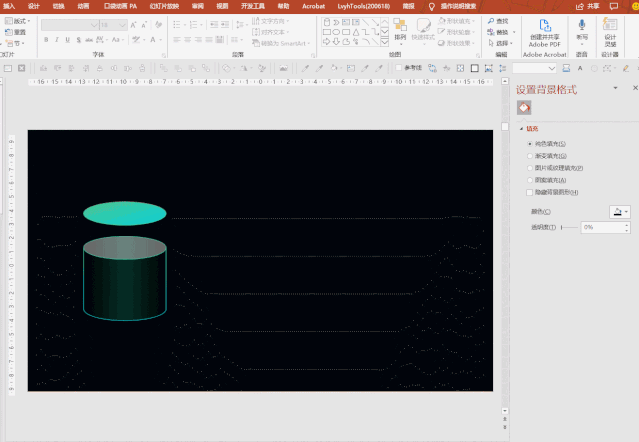Switch to the Animations (动画) tab
This screenshot has height=442, width=639.
(83, 6)
